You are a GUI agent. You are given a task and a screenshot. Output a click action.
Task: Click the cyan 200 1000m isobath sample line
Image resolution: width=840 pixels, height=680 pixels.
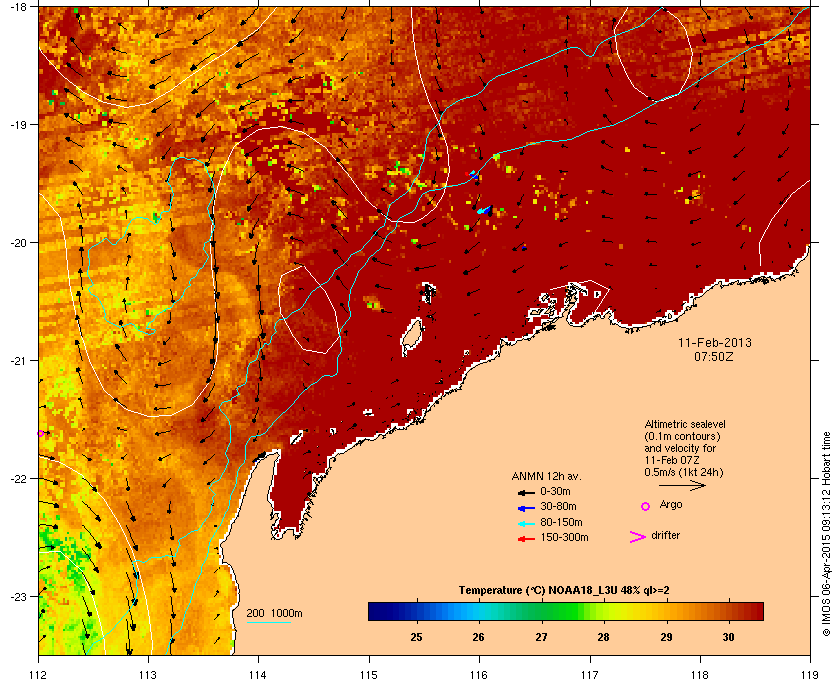[268, 623]
